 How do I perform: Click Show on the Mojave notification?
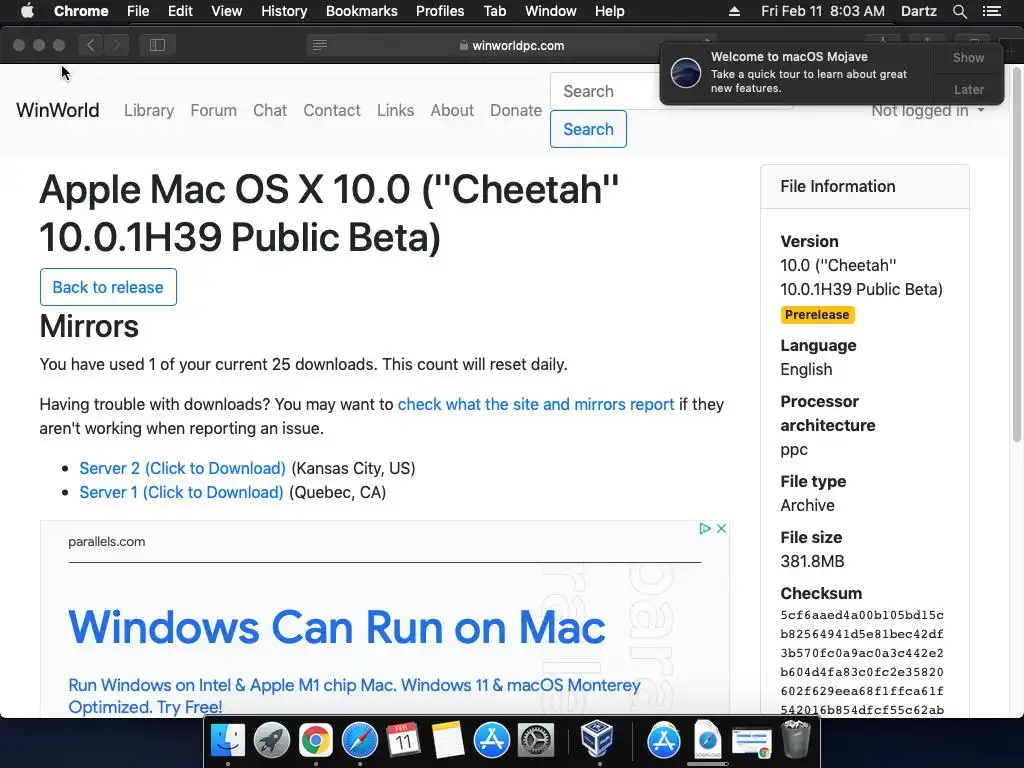click(968, 57)
